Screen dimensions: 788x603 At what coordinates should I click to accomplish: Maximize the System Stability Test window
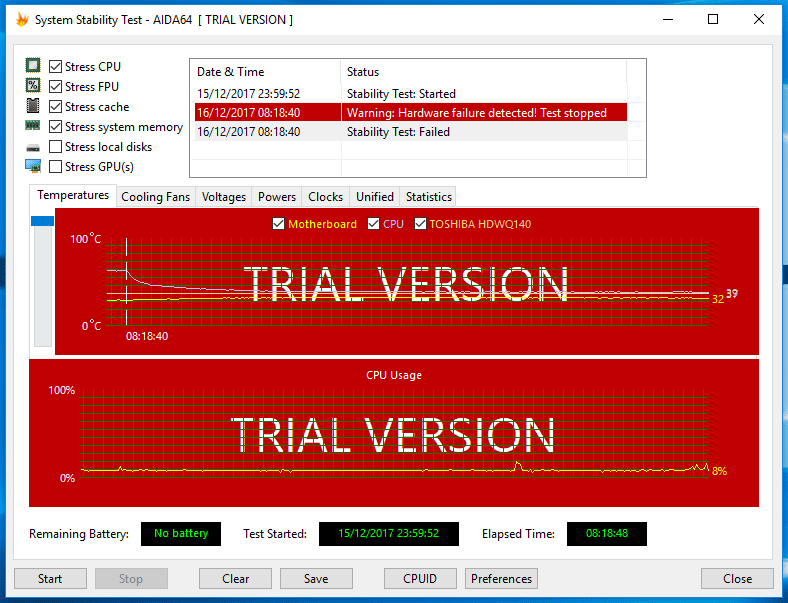(713, 20)
